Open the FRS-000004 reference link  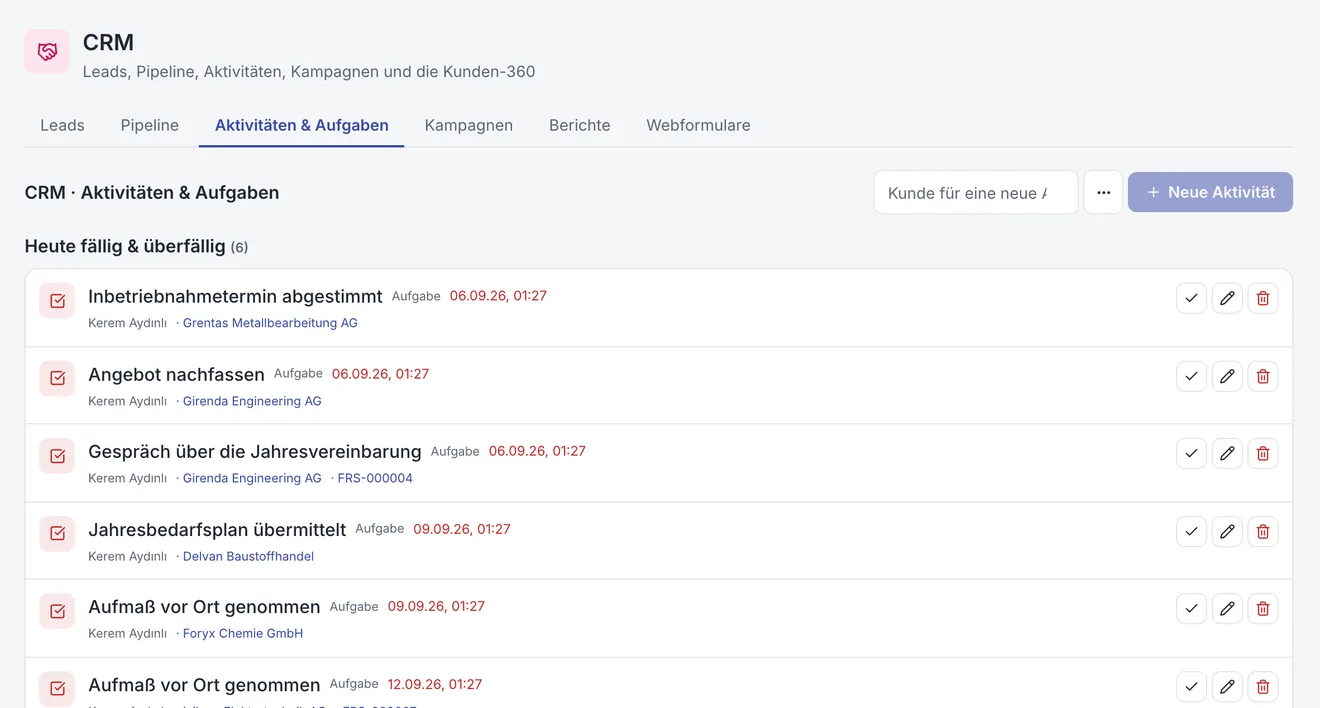pyautogui.click(x=375, y=478)
